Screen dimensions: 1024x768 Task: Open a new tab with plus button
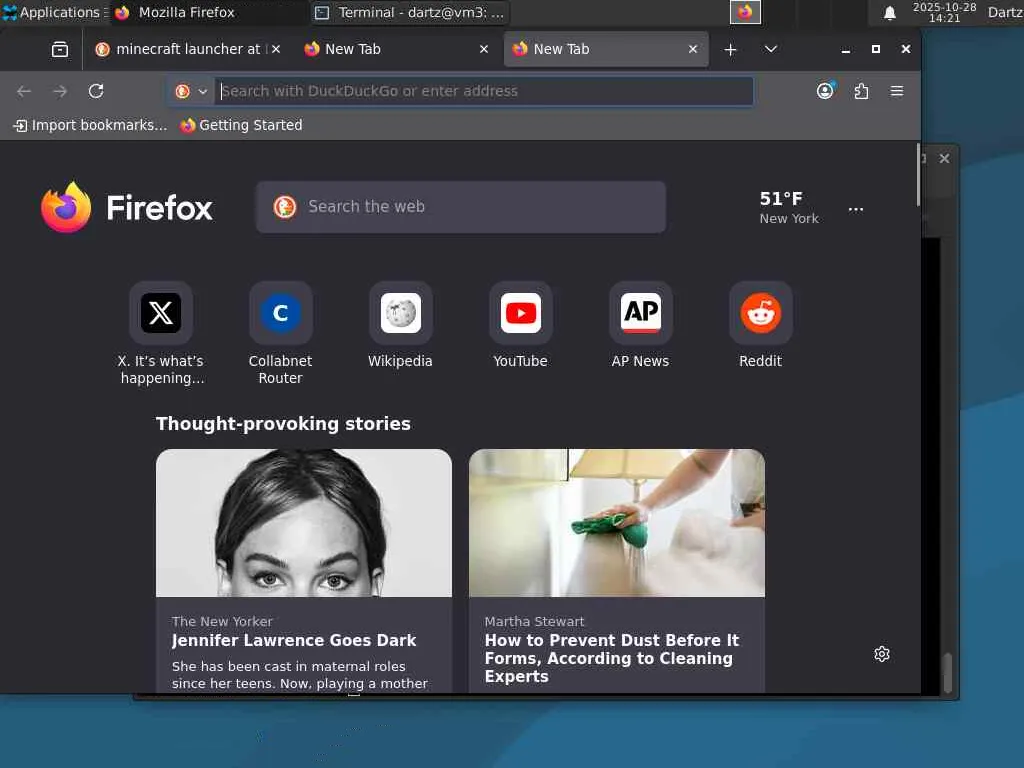click(730, 50)
